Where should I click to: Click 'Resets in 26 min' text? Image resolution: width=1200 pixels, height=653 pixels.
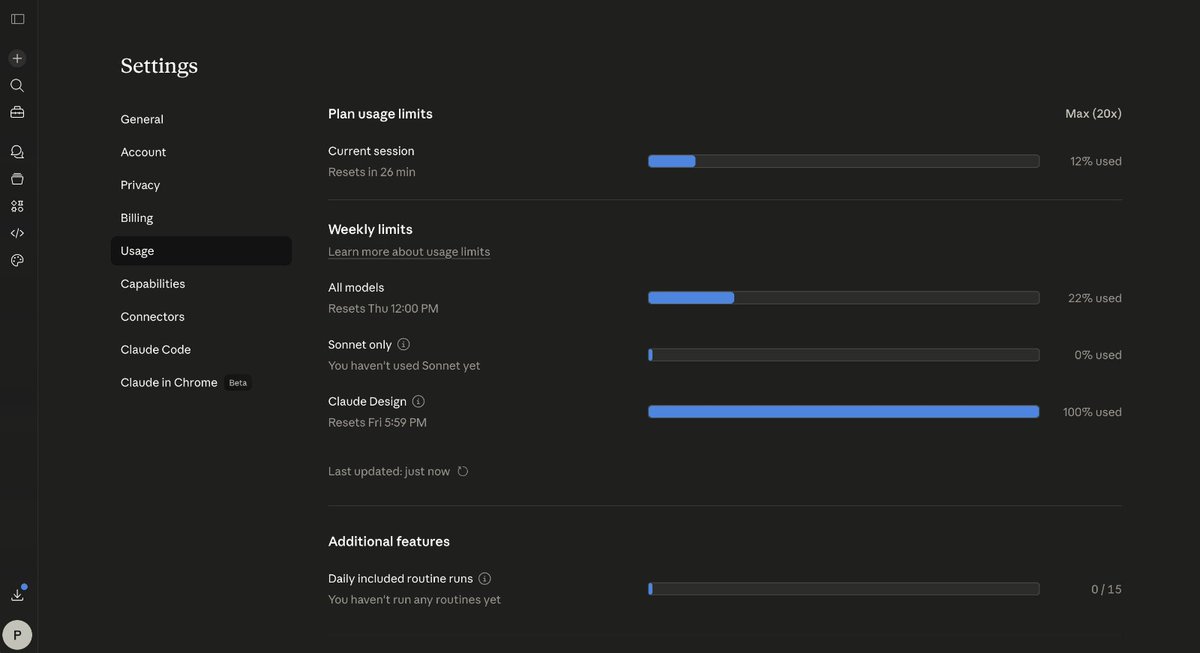(372, 172)
